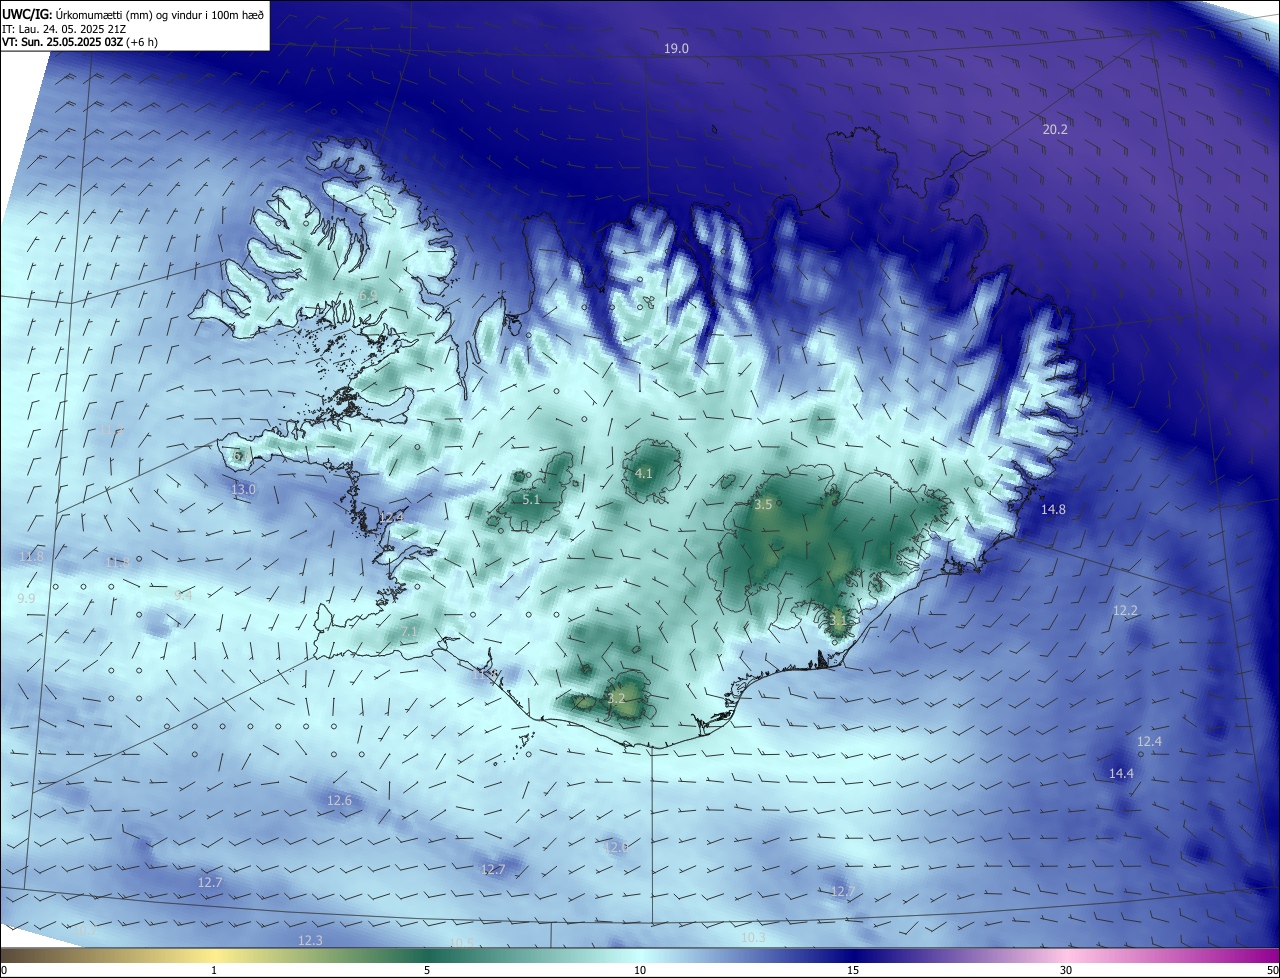
Task: Click the 4.1 value over the glacier
Action: tap(644, 474)
